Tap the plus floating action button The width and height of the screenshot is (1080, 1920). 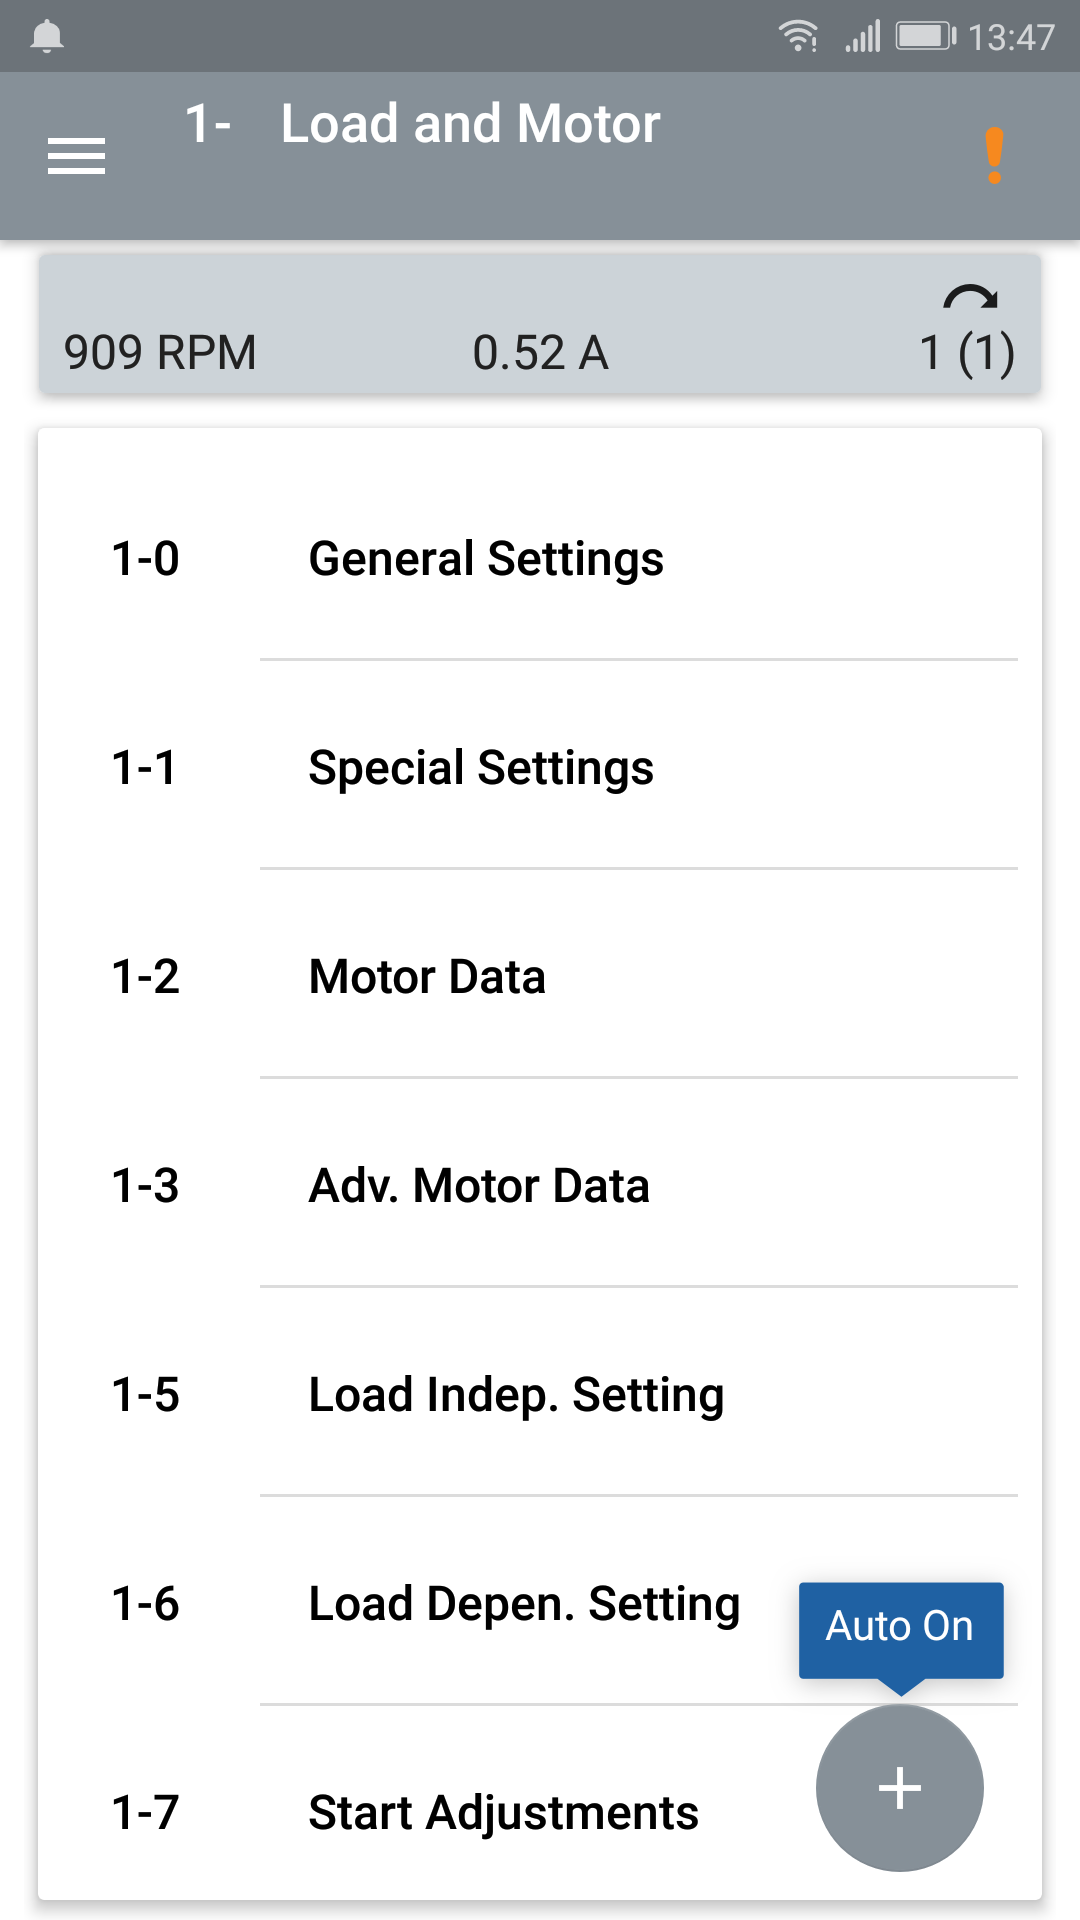click(x=900, y=1788)
